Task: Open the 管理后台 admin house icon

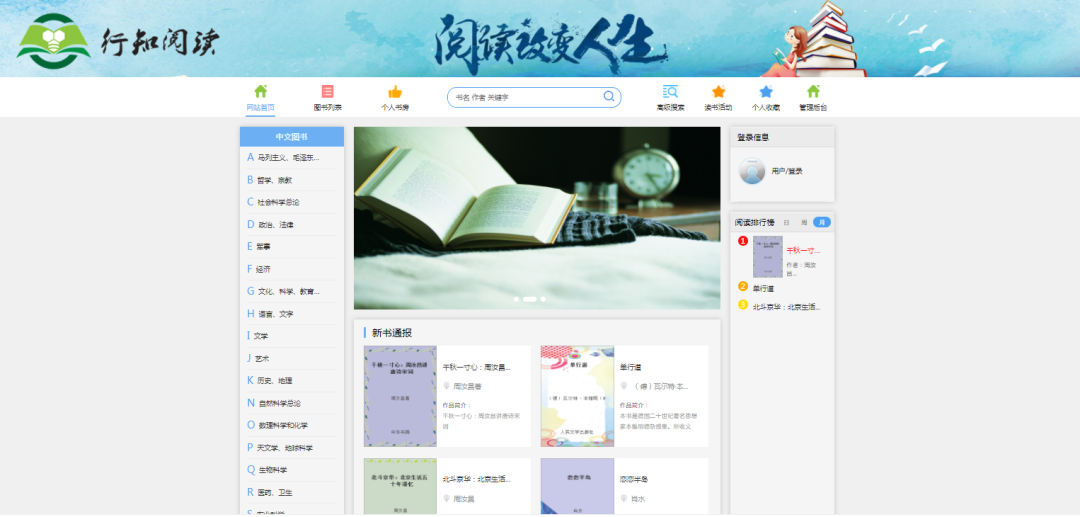Action: [813, 92]
